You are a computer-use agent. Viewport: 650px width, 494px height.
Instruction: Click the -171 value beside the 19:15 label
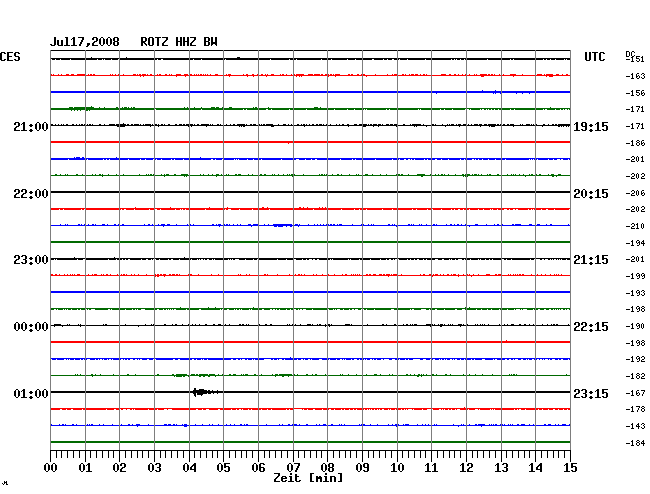(635, 126)
